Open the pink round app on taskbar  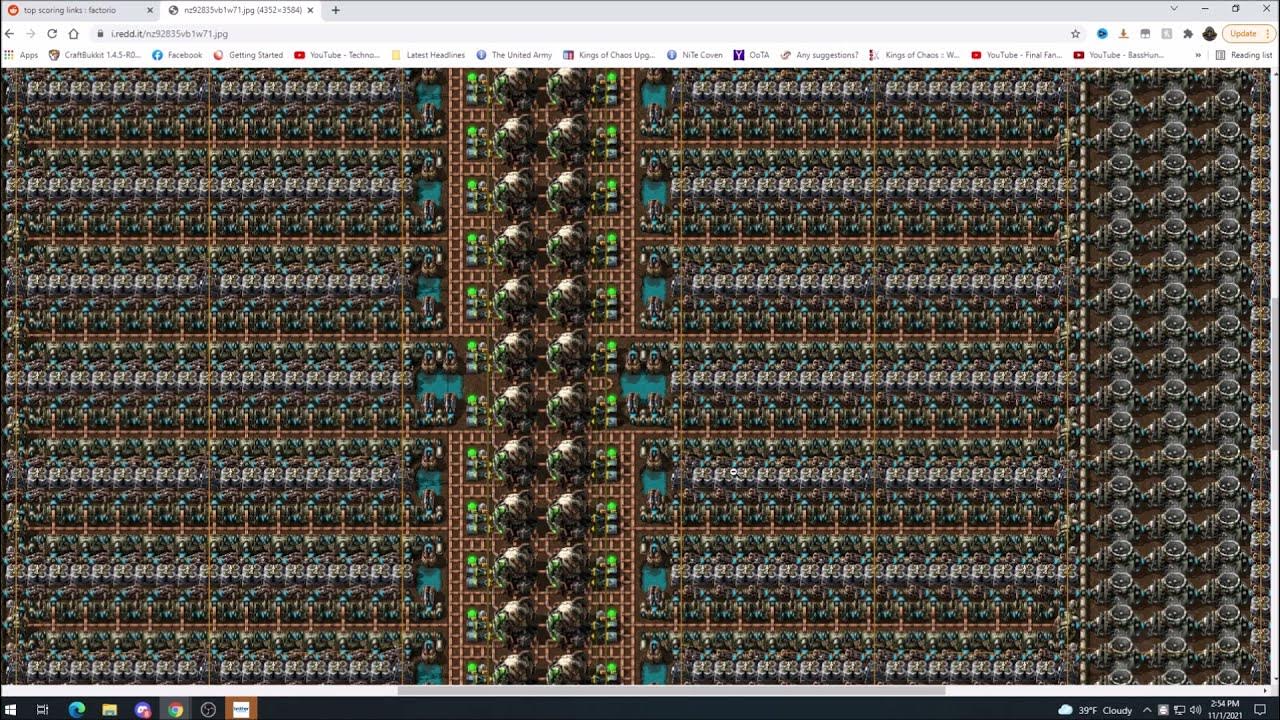(143, 709)
